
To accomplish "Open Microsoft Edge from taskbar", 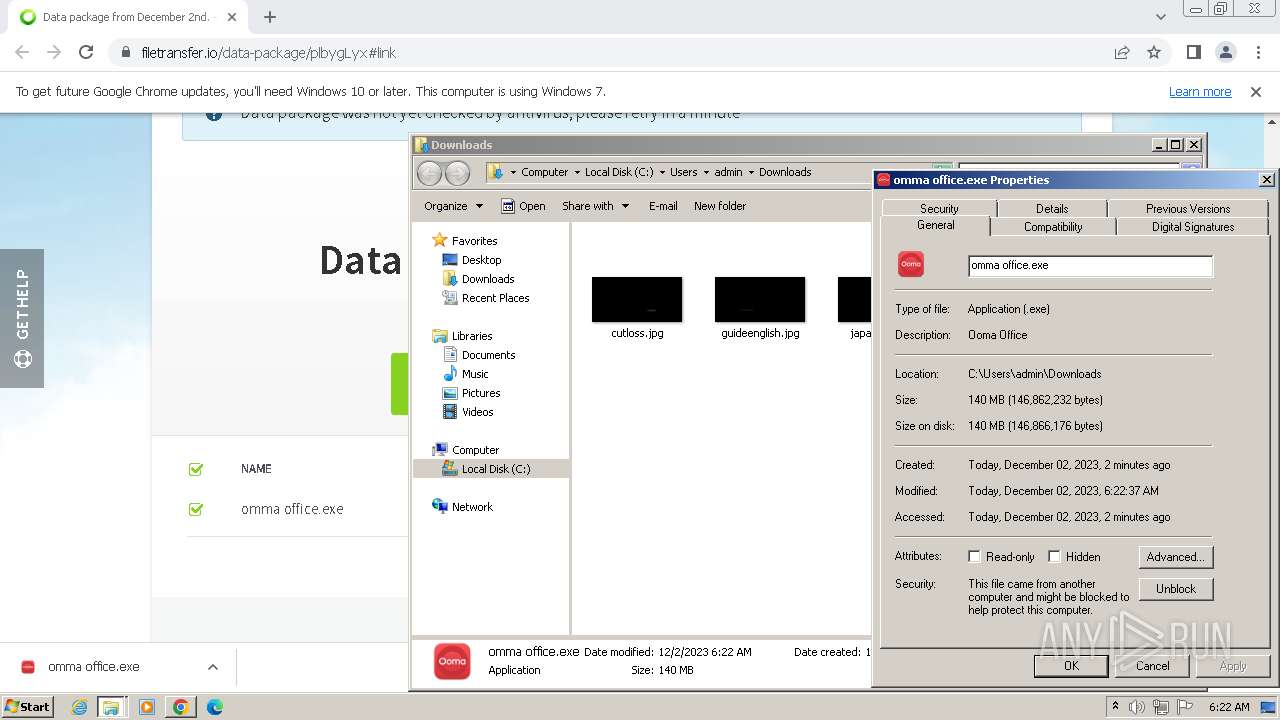I will click(214, 707).
